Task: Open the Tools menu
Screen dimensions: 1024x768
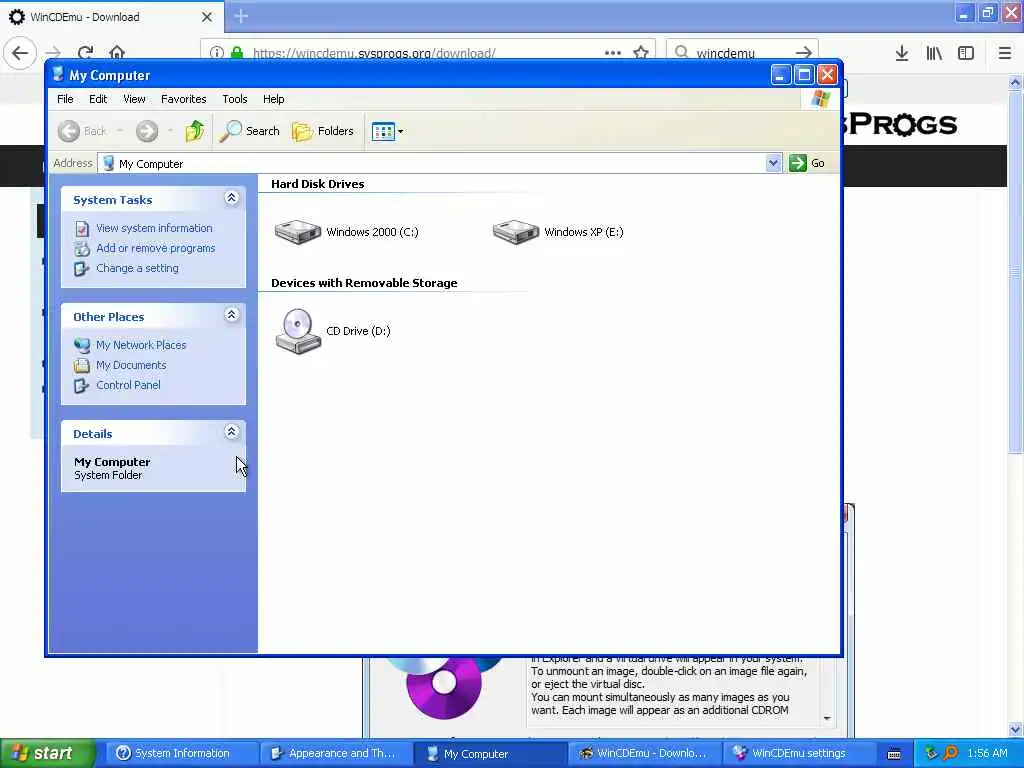Action: [x=234, y=99]
